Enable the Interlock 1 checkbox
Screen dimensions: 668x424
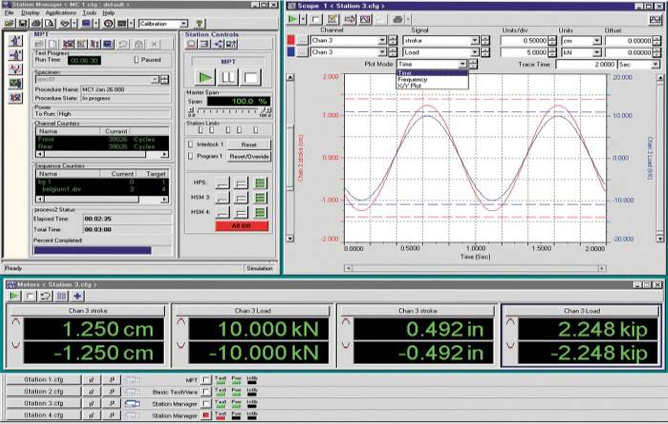(192, 144)
